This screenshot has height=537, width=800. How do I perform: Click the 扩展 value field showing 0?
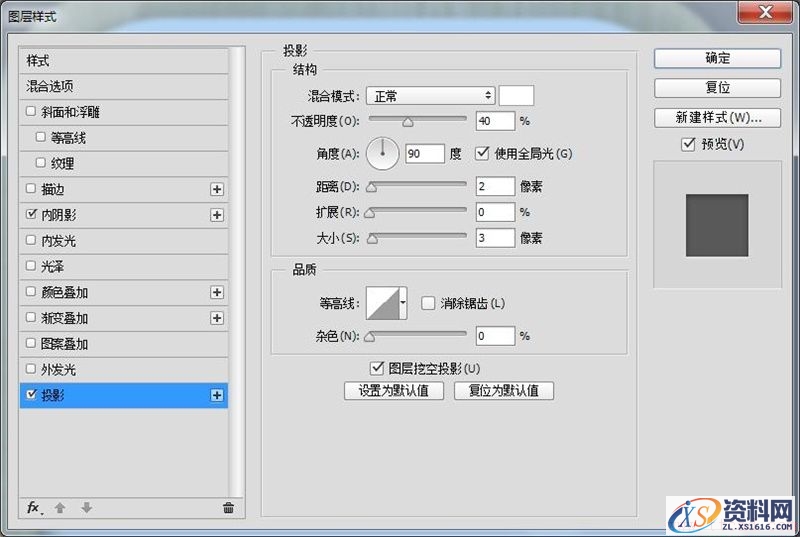pos(495,212)
